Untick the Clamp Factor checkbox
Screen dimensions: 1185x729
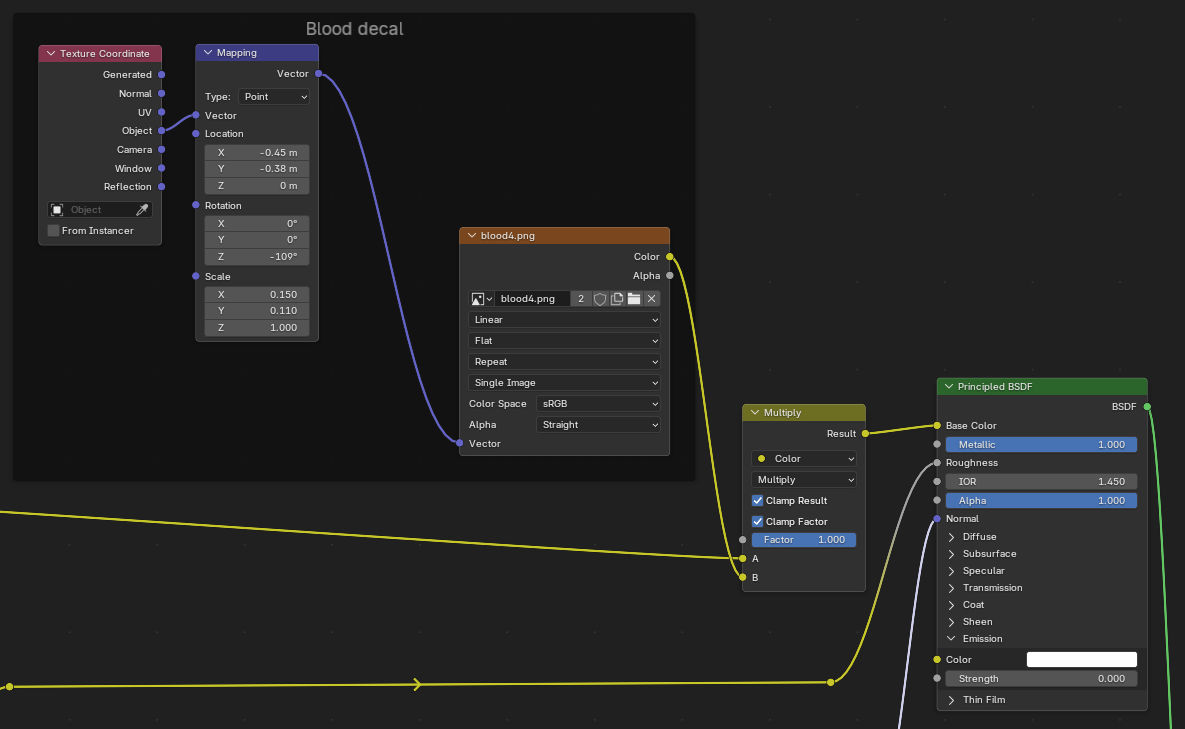pyautogui.click(x=758, y=522)
